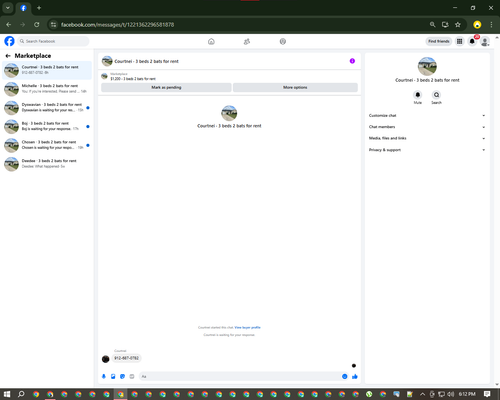
Task: Start a voice clip with microphone icon
Action: click(104, 376)
